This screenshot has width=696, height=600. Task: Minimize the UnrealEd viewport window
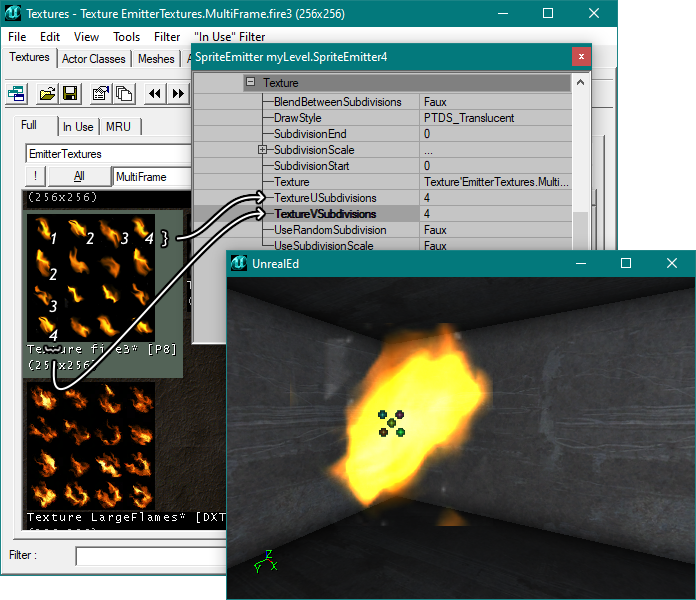point(581,263)
